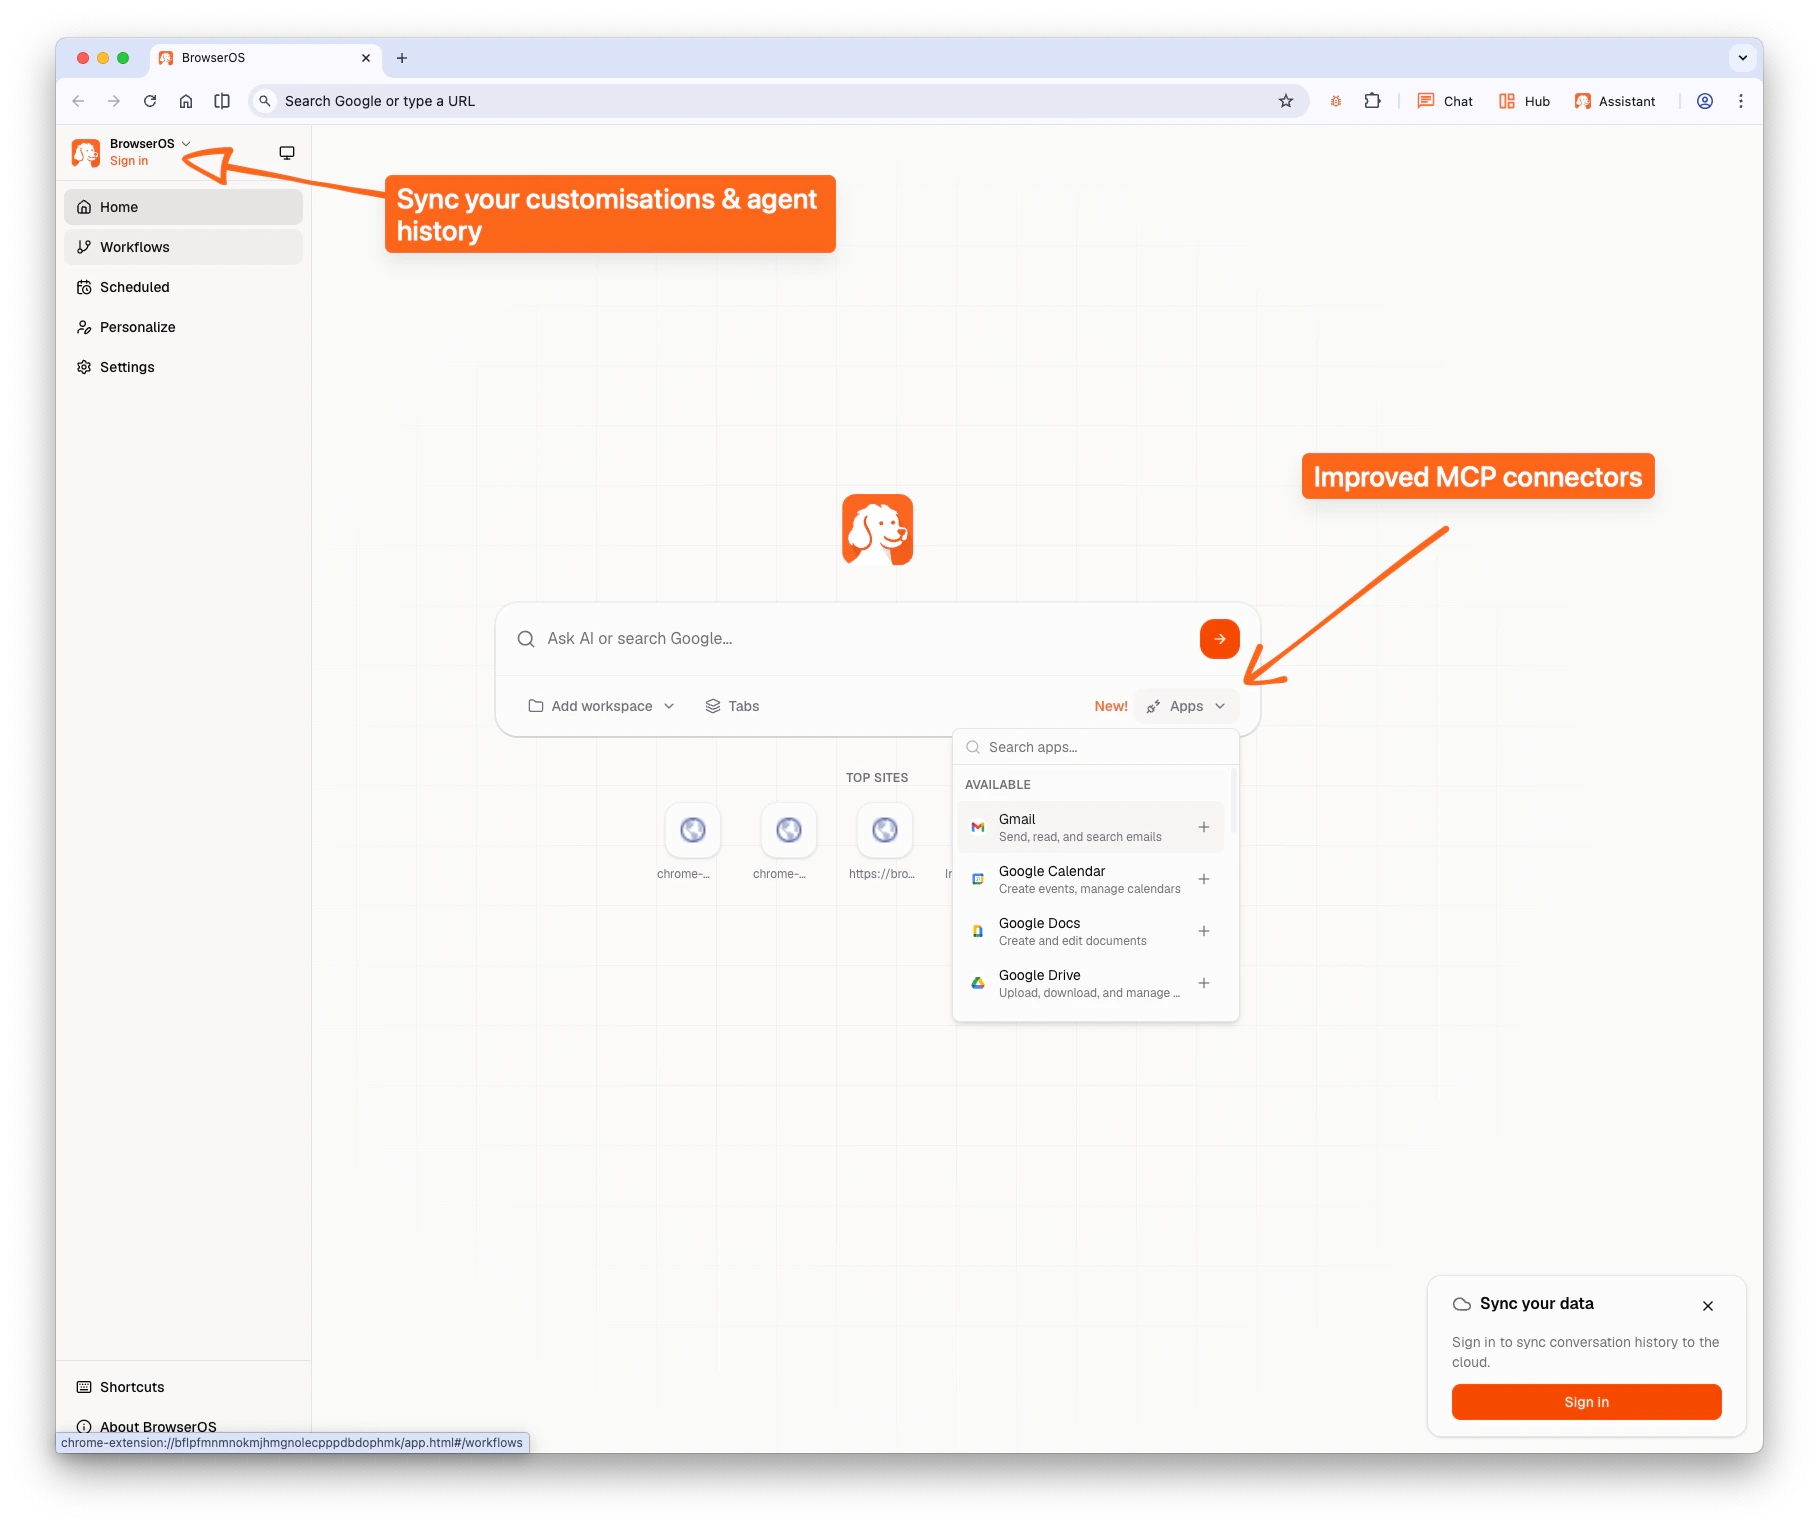1819x1527 pixels.
Task: Click the orange bug report icon
Action: (x=1336, y=100)
